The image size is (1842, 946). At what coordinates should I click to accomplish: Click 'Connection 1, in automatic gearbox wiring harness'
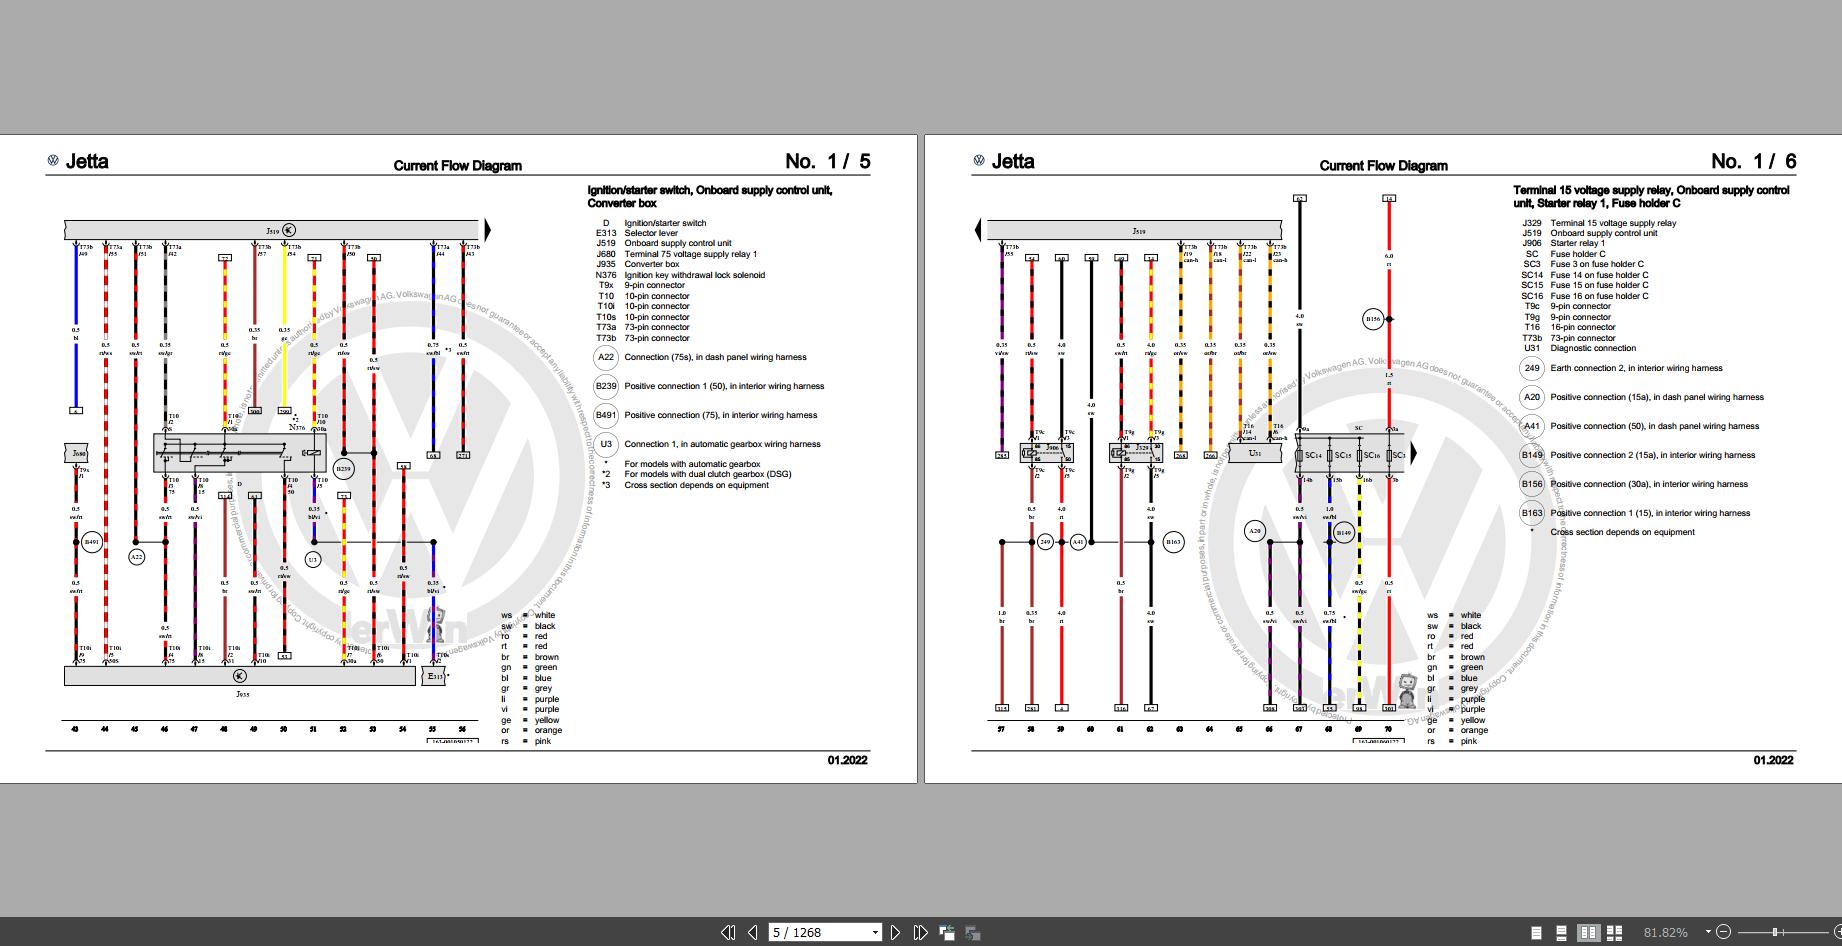tap(722, 444)
